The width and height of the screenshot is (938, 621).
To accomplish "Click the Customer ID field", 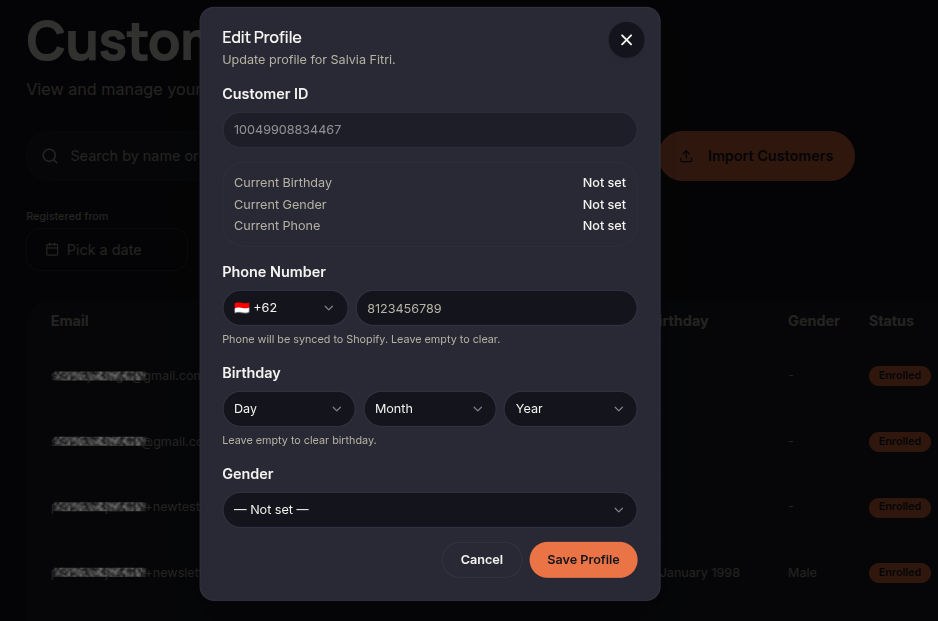I will click(430, 130).
